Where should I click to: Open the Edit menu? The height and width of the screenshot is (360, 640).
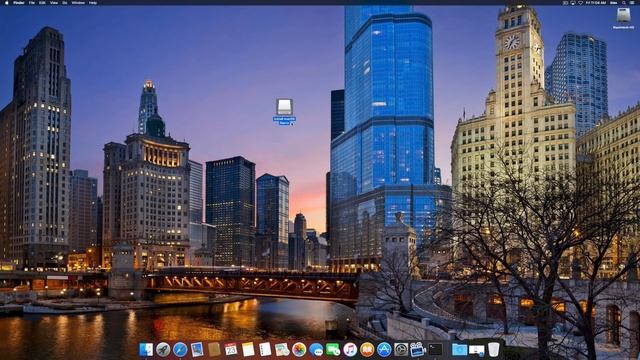click(x=42, y=2)
